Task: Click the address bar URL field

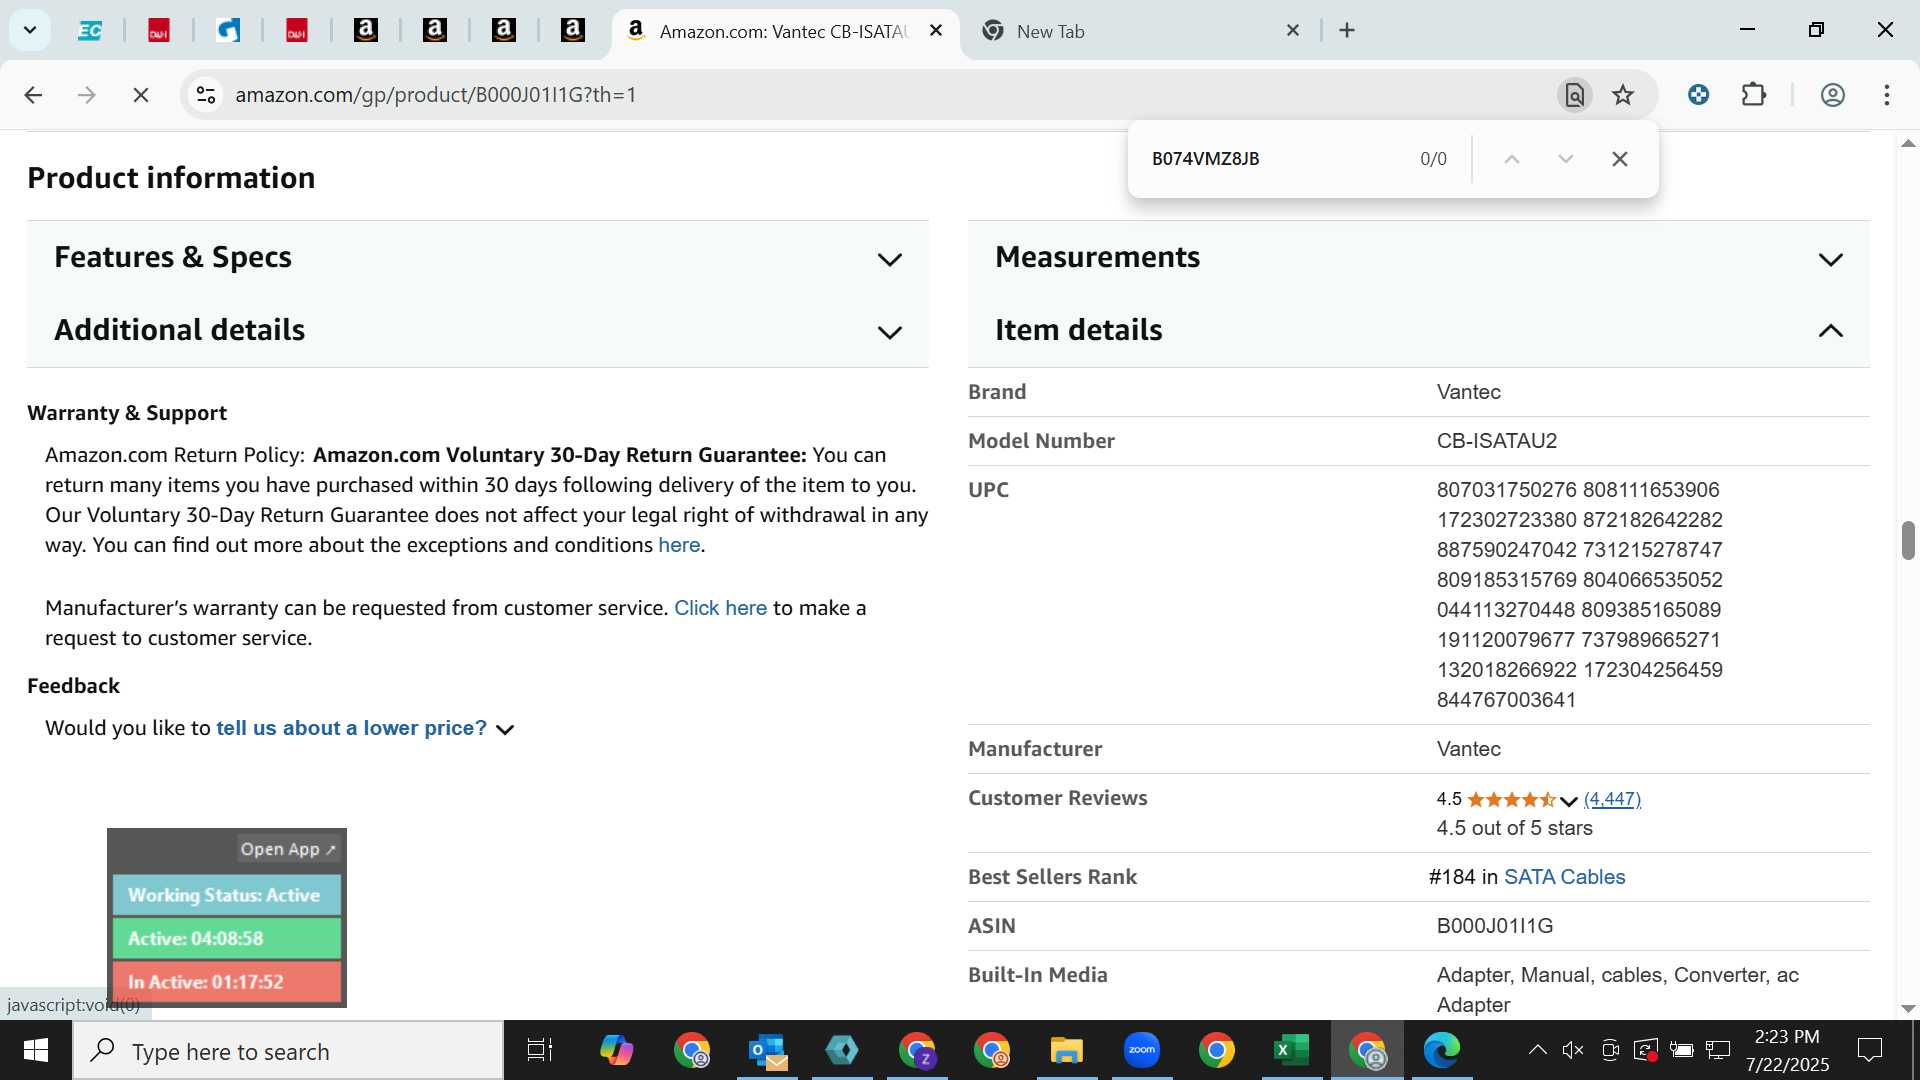Action: tap(880, 95)
